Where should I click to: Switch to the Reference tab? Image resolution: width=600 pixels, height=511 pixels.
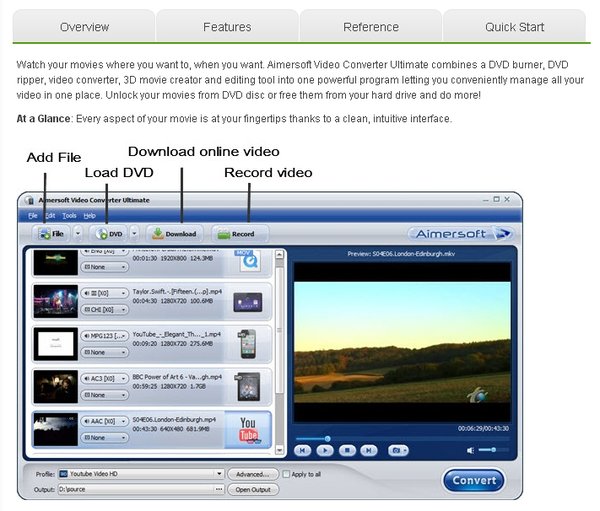click(371, 27)
